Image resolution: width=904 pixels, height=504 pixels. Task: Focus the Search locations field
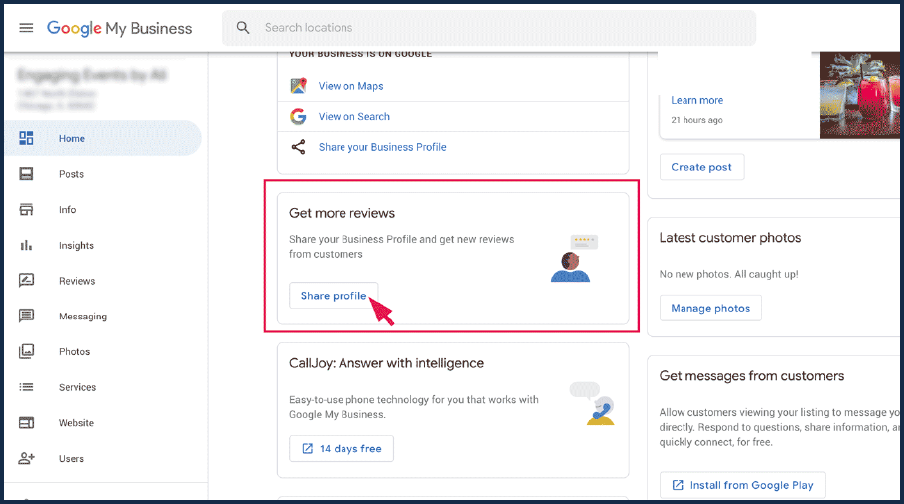[x=489, y=28]
